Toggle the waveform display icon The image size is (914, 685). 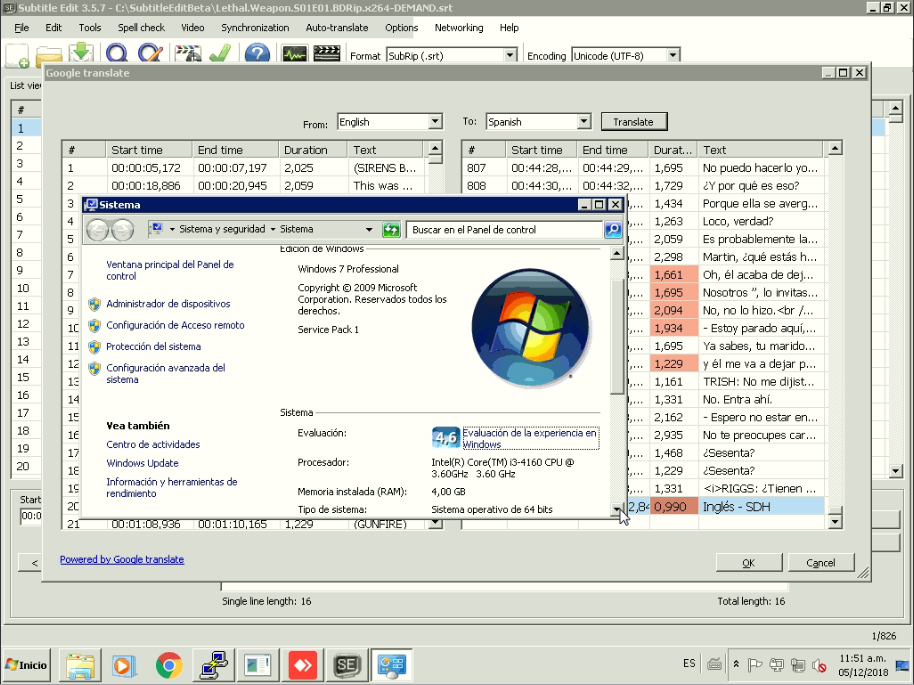[294, 54]
